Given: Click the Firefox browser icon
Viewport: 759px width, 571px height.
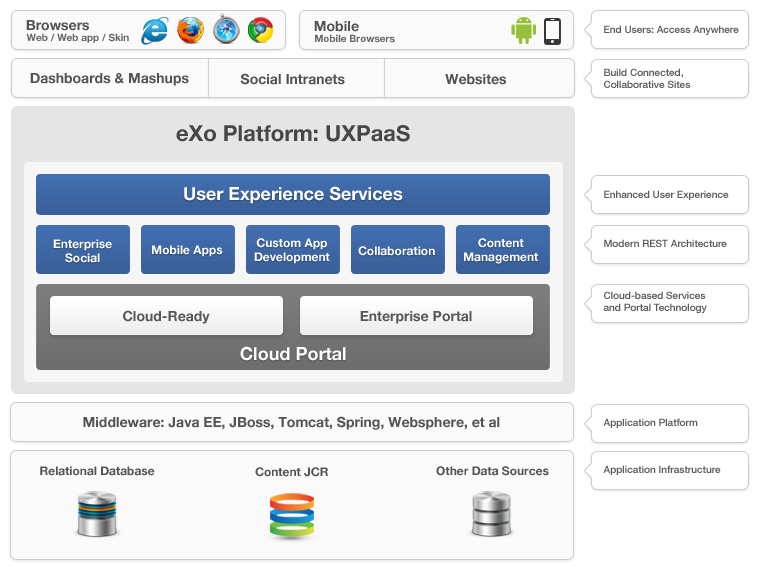Looking at the screenshot, I should (190, 30).
